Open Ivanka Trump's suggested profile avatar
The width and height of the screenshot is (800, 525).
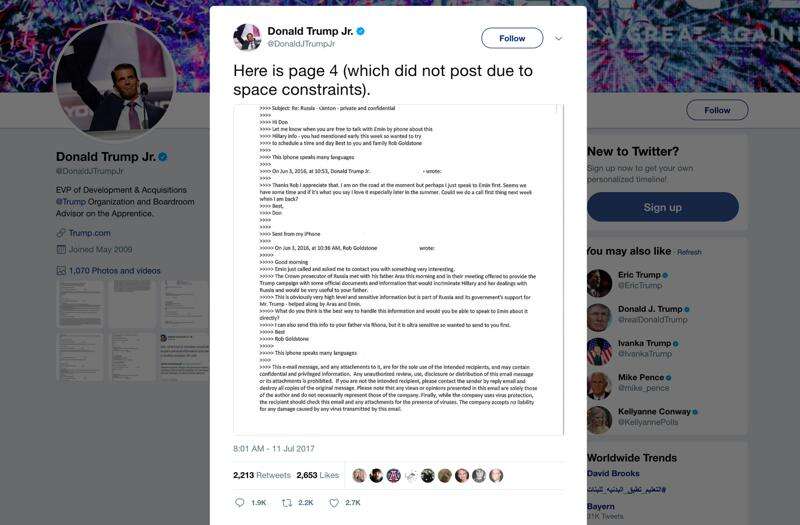pyautogui.click(x=599, y=352)
